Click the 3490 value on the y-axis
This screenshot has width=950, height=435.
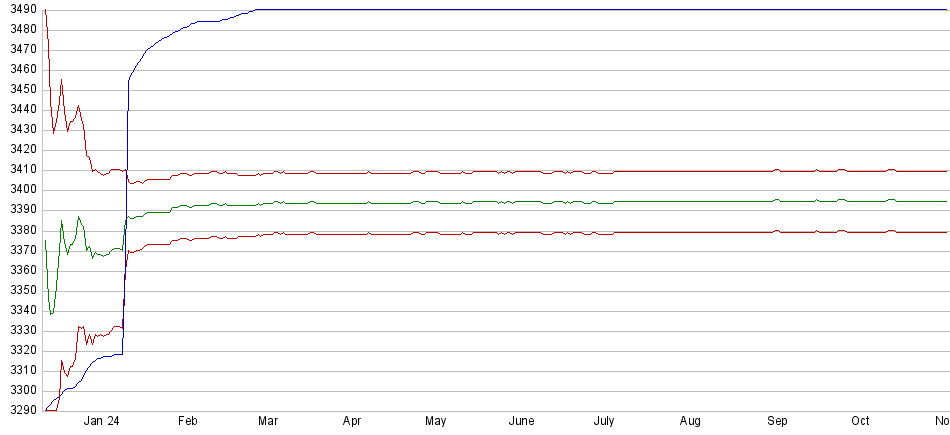(19, 9)
